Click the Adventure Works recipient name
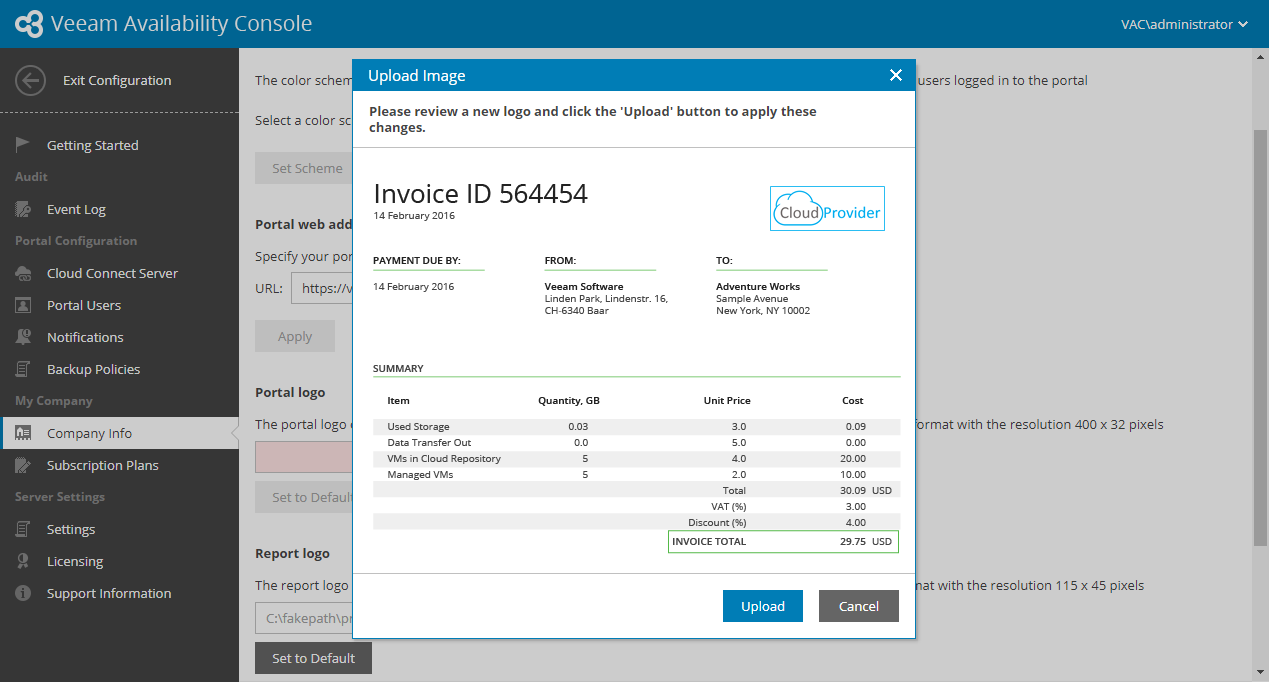Image resolution: width=1269 pixels, height=682 pixels. coord(758,287)
